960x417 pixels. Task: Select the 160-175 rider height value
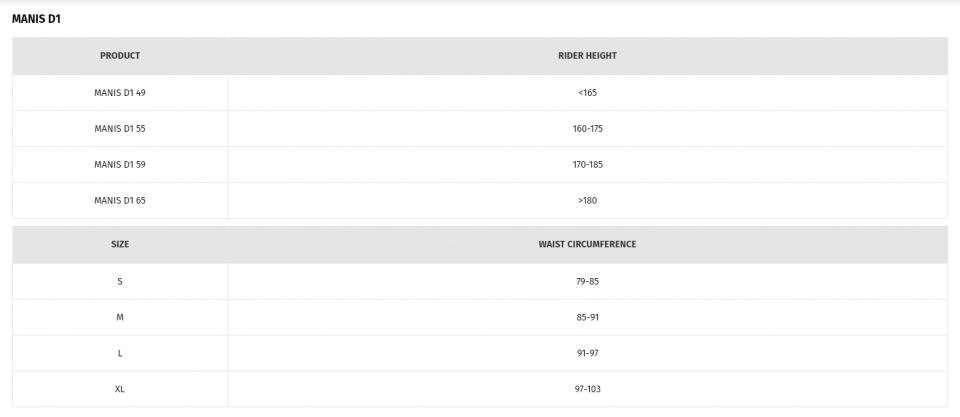tap(587, 129)
